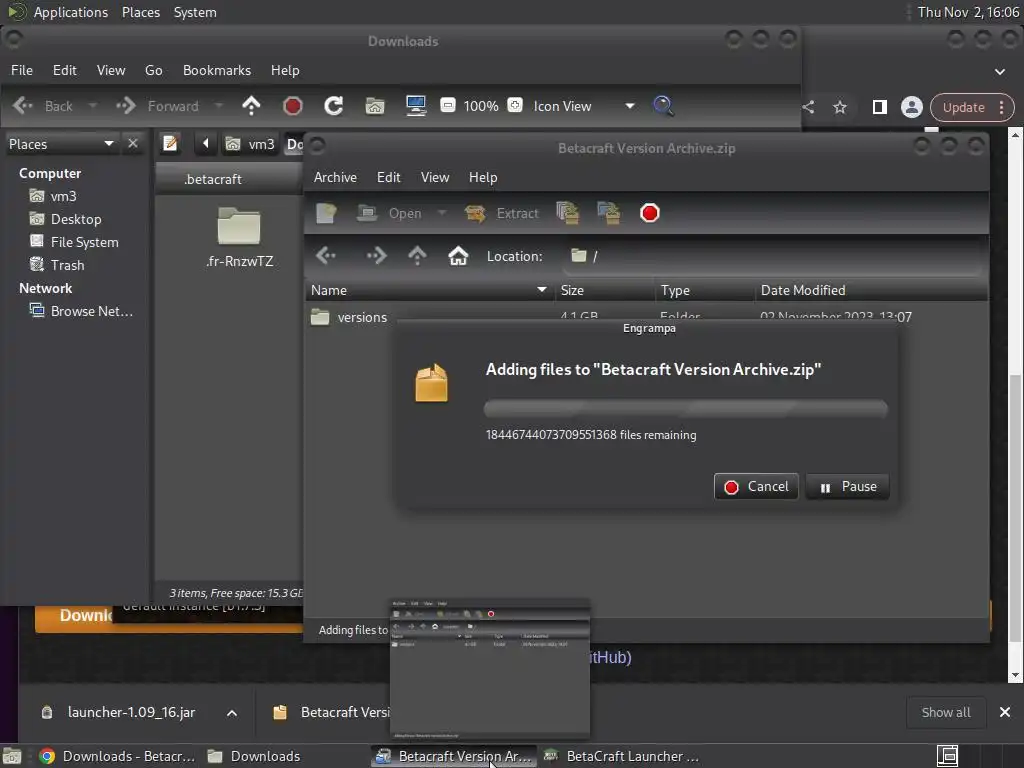
Task: Open the Places sidebar selector dropdown
Action: coord(61,144)
